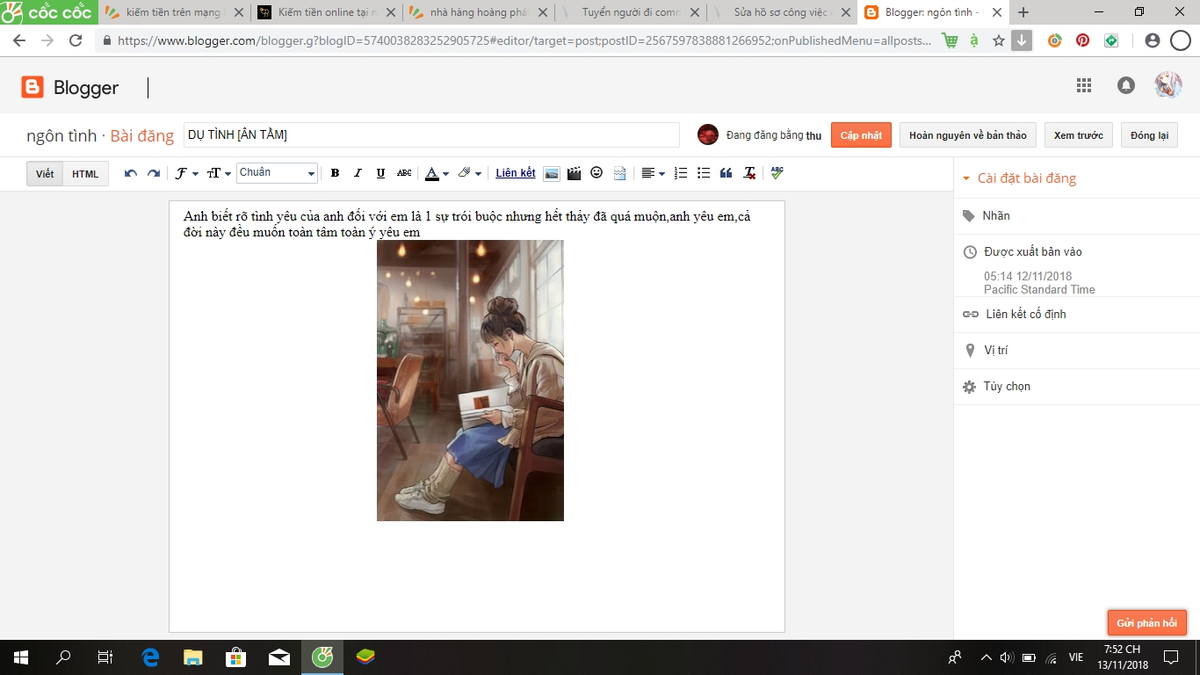Viewport: 1200px width, 675px height.
Task: Click the Gửi phản hồi feedback button
Action: point(1147,623)
